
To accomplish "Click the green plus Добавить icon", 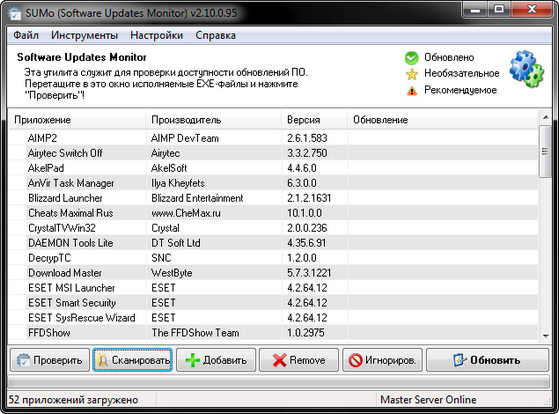I will coord(192,360).
